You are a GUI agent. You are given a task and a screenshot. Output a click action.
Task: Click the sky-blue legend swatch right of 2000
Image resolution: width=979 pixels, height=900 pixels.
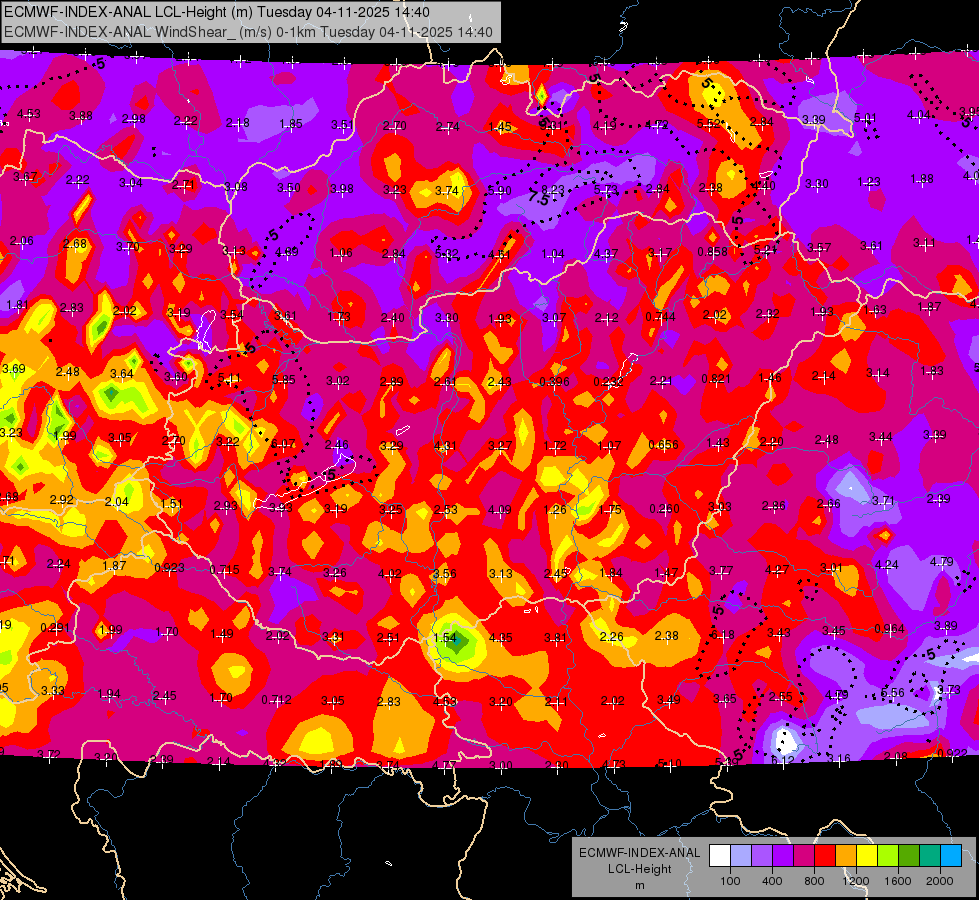(x=951, y=856)
